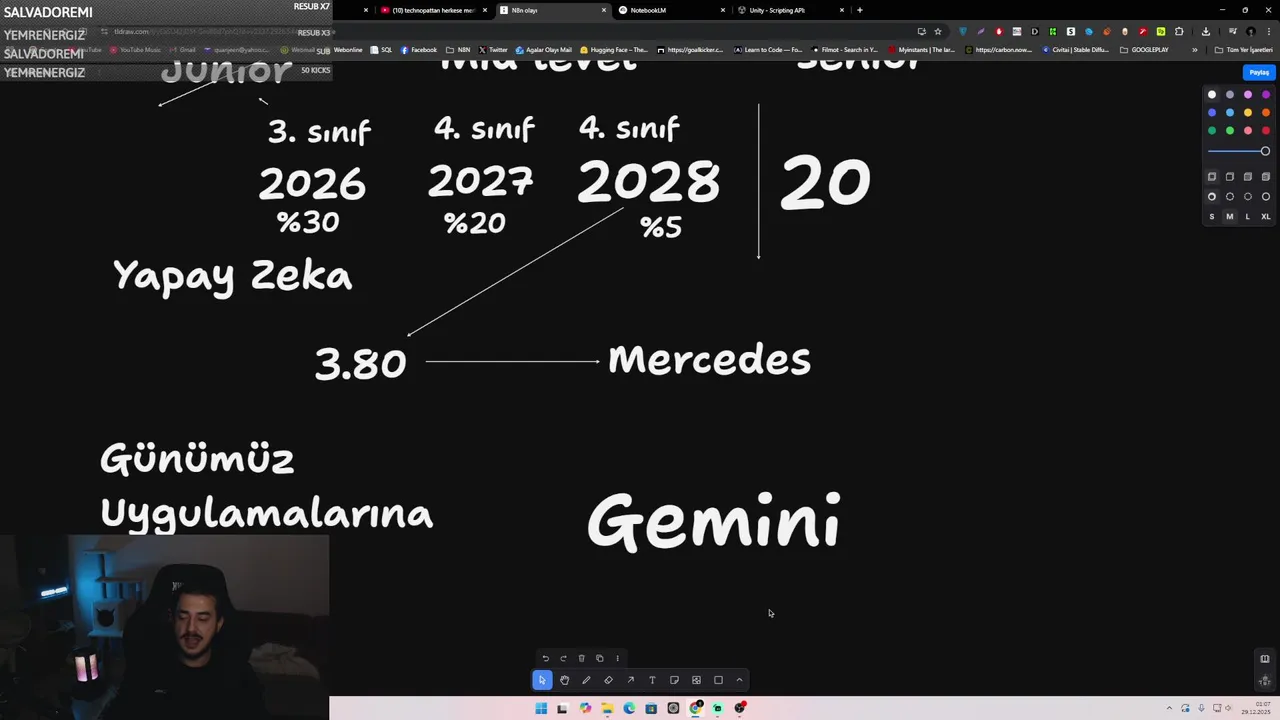Click the Mercedes text on canvas
Screen dimensions: 1280x720
[709, 360]
